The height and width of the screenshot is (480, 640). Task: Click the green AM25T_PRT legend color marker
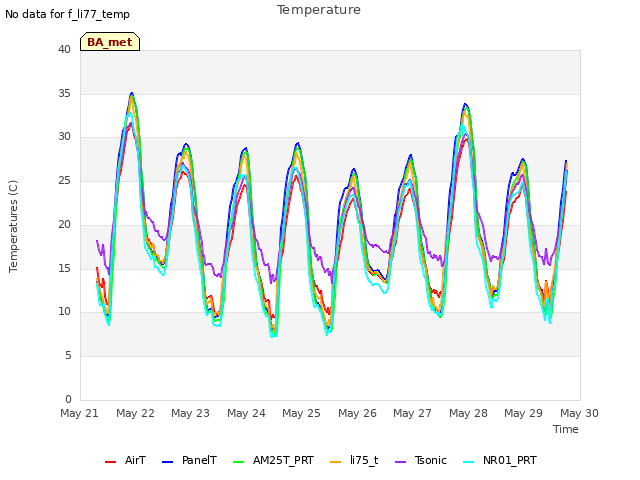tap(238, 462)
